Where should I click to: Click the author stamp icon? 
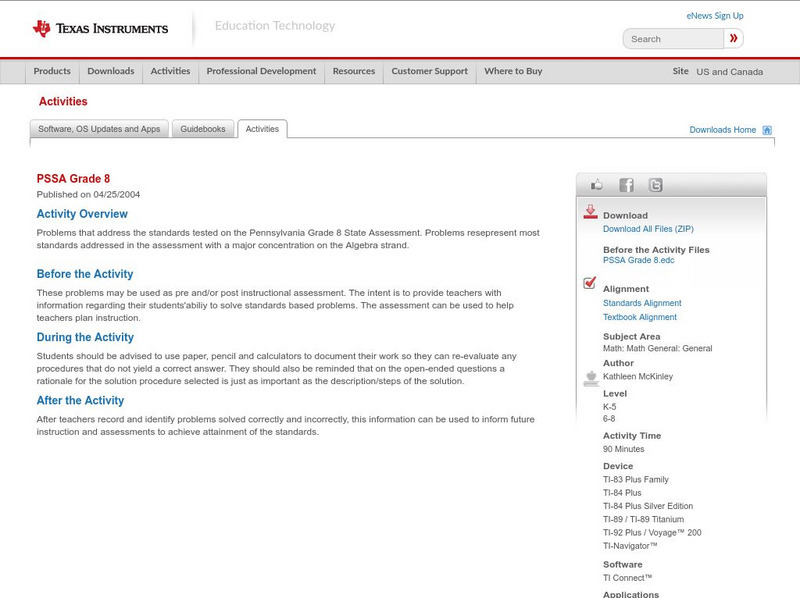(591, 379)
